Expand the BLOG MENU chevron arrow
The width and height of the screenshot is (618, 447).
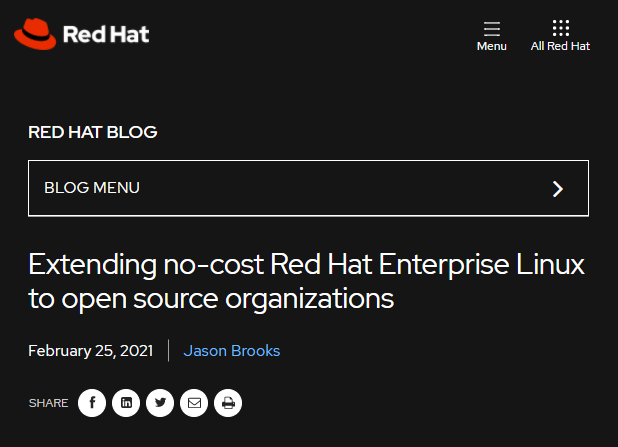[x=558, y=188]
